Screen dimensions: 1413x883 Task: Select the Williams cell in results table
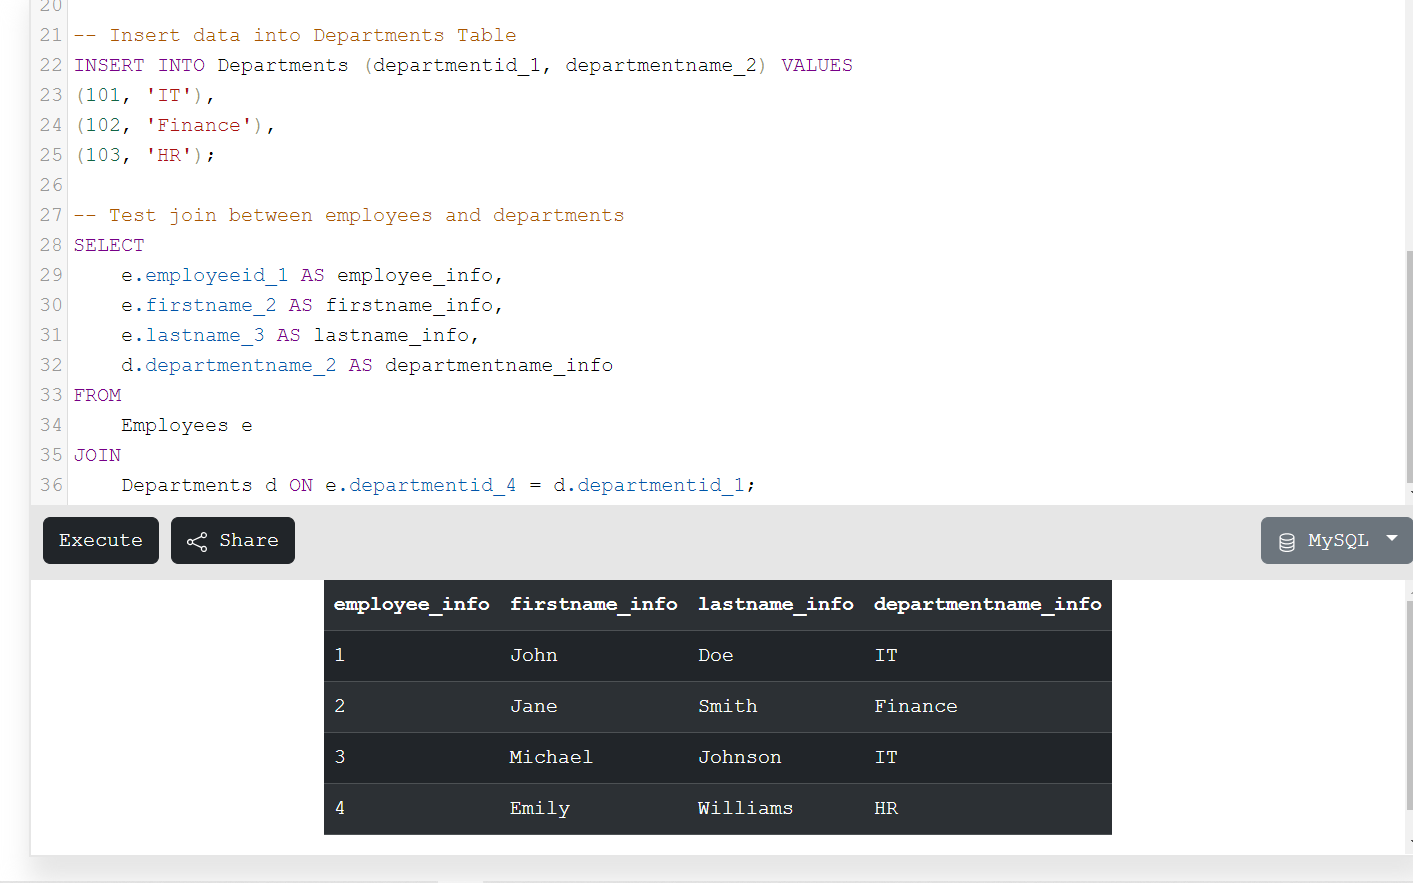click(745, 808)
